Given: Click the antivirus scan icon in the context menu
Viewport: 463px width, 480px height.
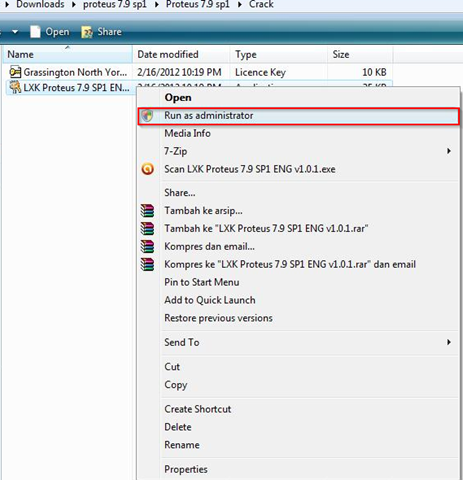Looking at the screenshot, I should (x=147, y=169).
